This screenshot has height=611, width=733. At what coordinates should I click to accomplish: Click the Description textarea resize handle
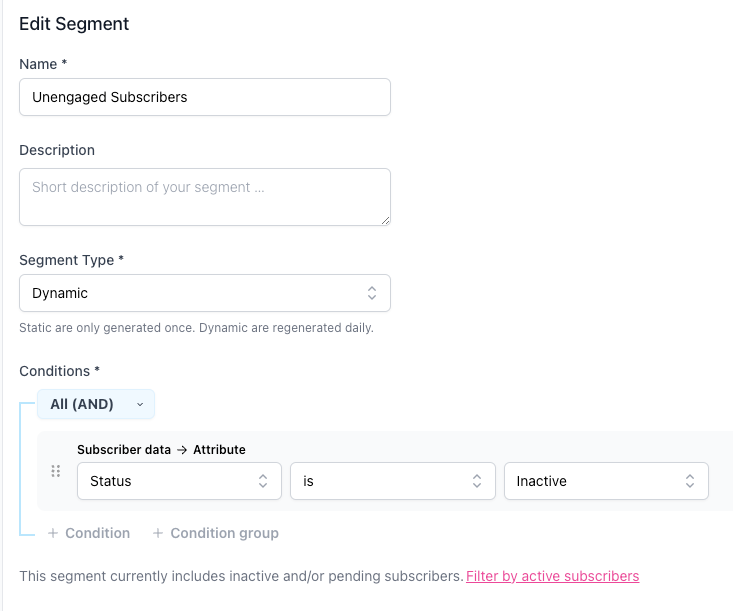click(384, 219)
